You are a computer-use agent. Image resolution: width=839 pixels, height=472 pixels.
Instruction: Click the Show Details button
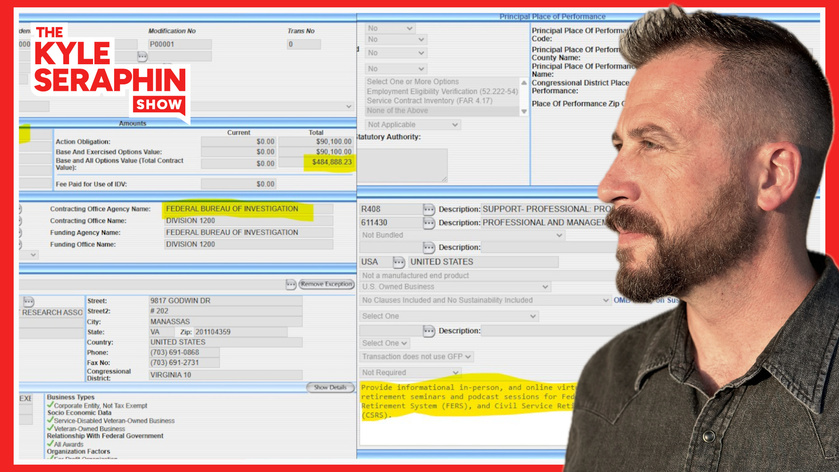click(330, 387)
